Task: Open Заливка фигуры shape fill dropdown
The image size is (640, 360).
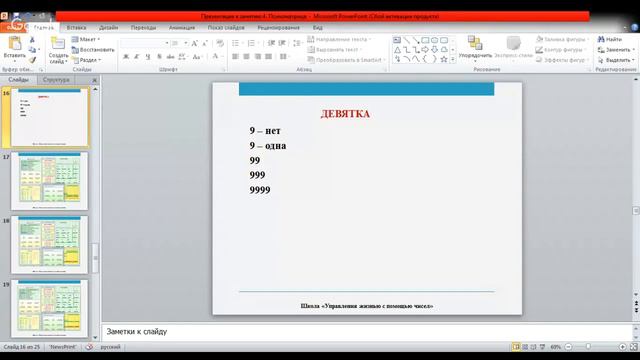Action: tap(563, 39)
